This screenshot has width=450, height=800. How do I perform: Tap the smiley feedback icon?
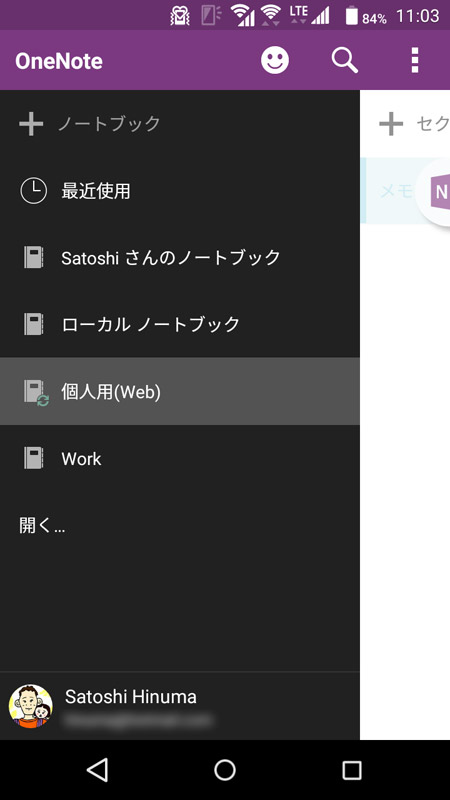(x=274, y=60)
